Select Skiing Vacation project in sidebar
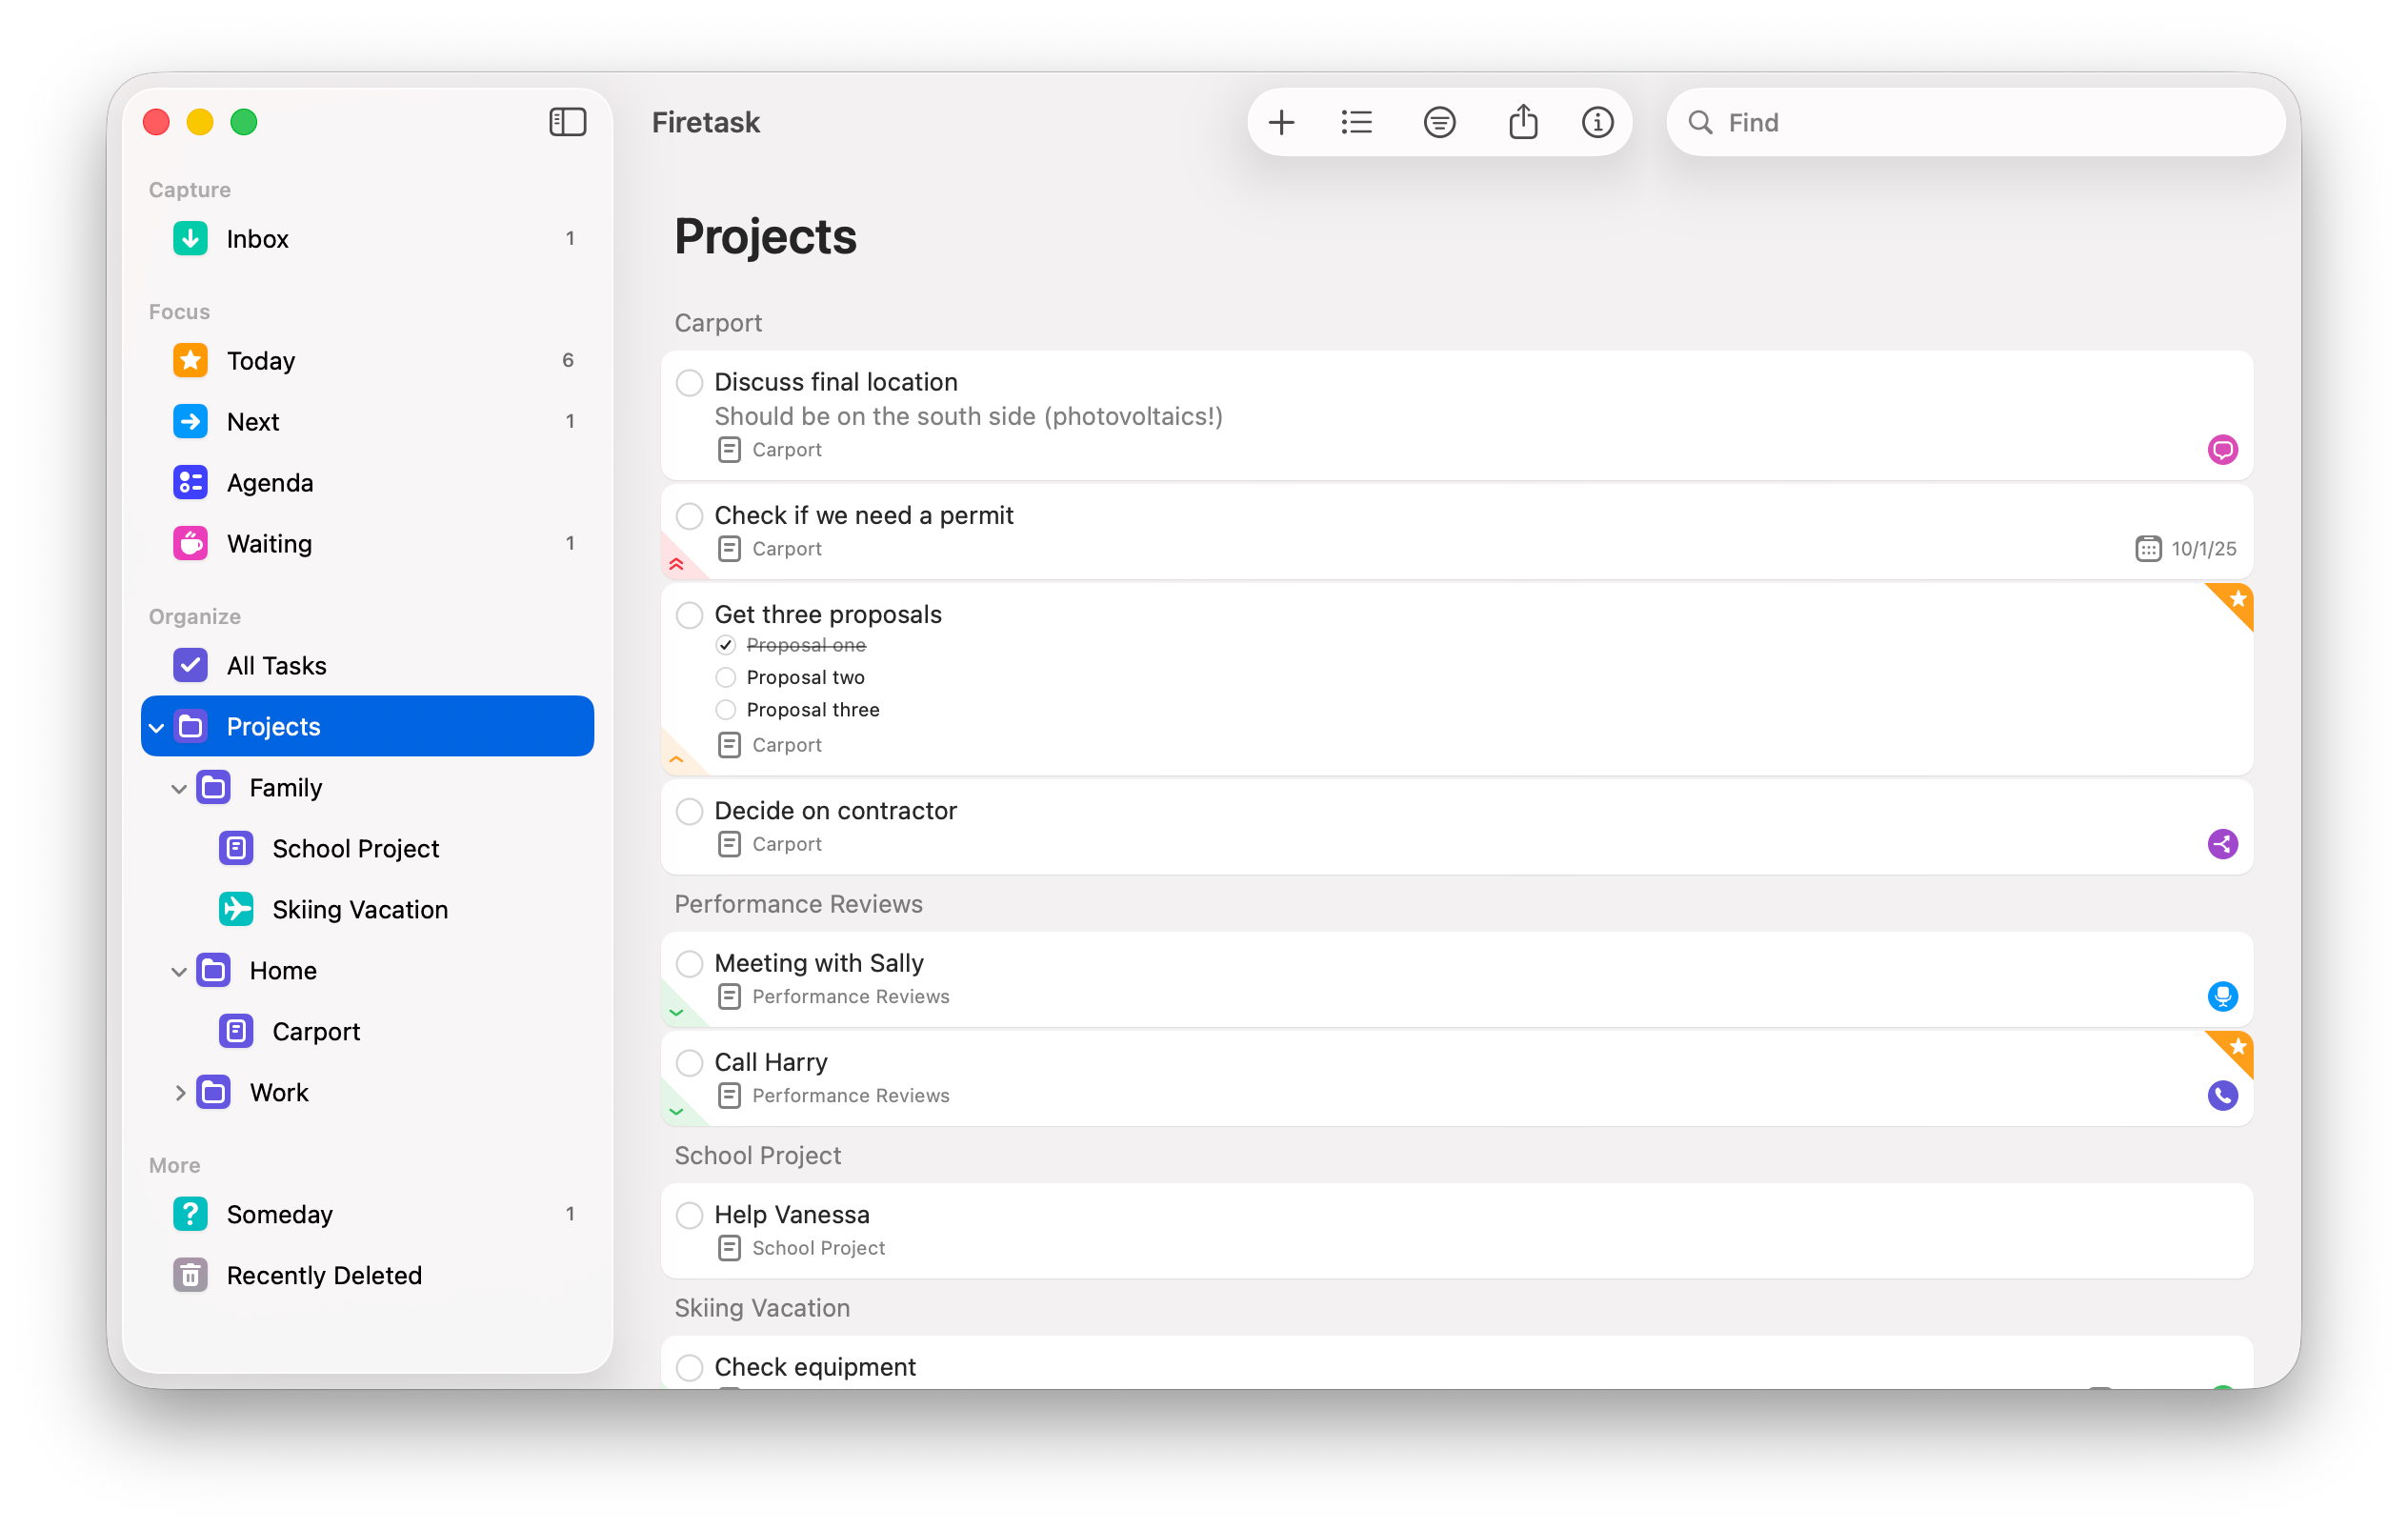Viewport: 2408px width, 1530px height. pyautogui.click(x=359, y=910)
